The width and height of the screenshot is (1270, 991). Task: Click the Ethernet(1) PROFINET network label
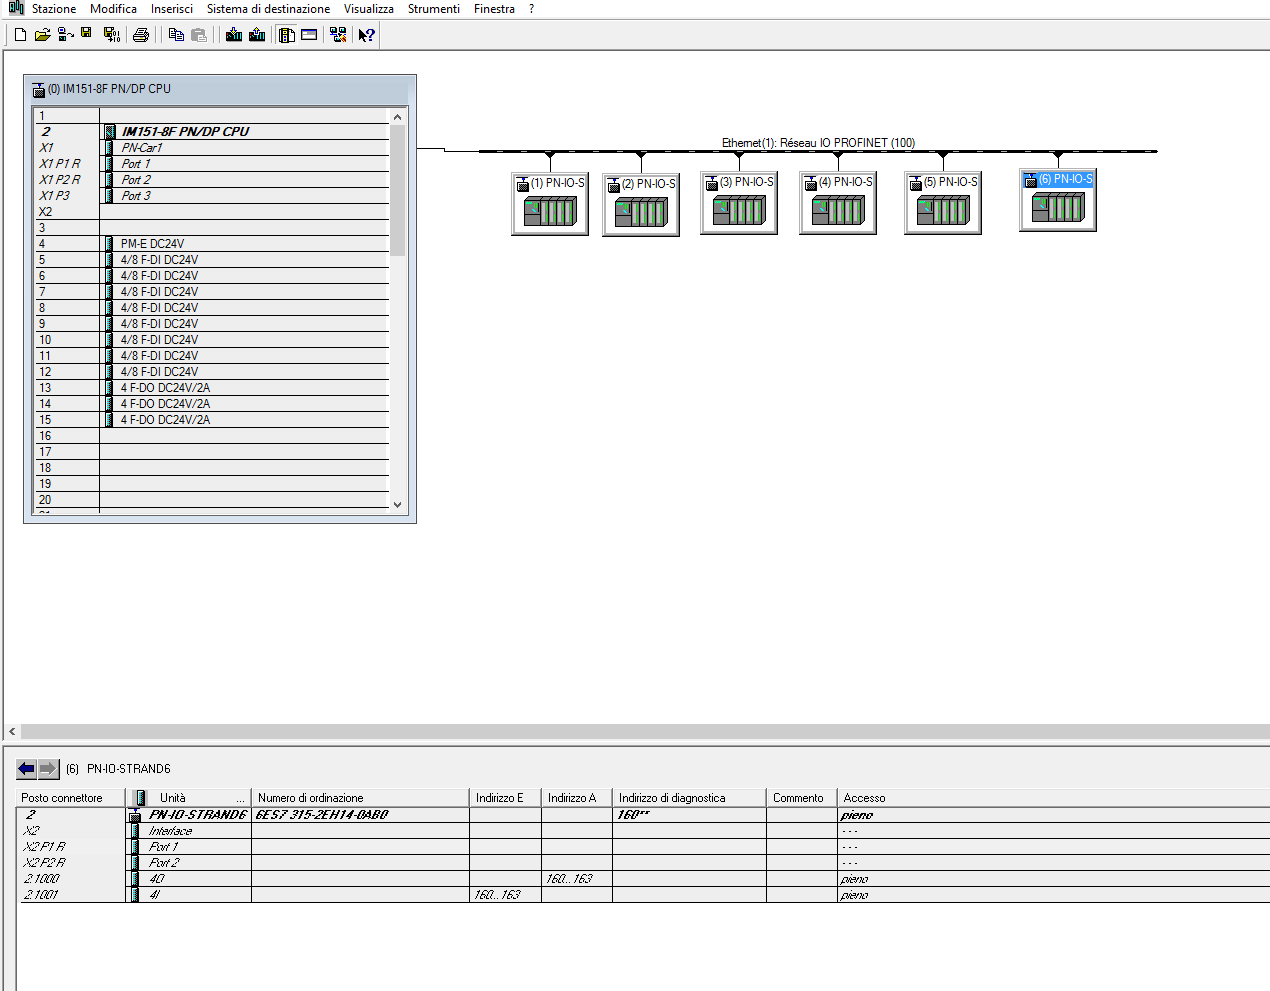pyautogui.click(x=818, y=143)
